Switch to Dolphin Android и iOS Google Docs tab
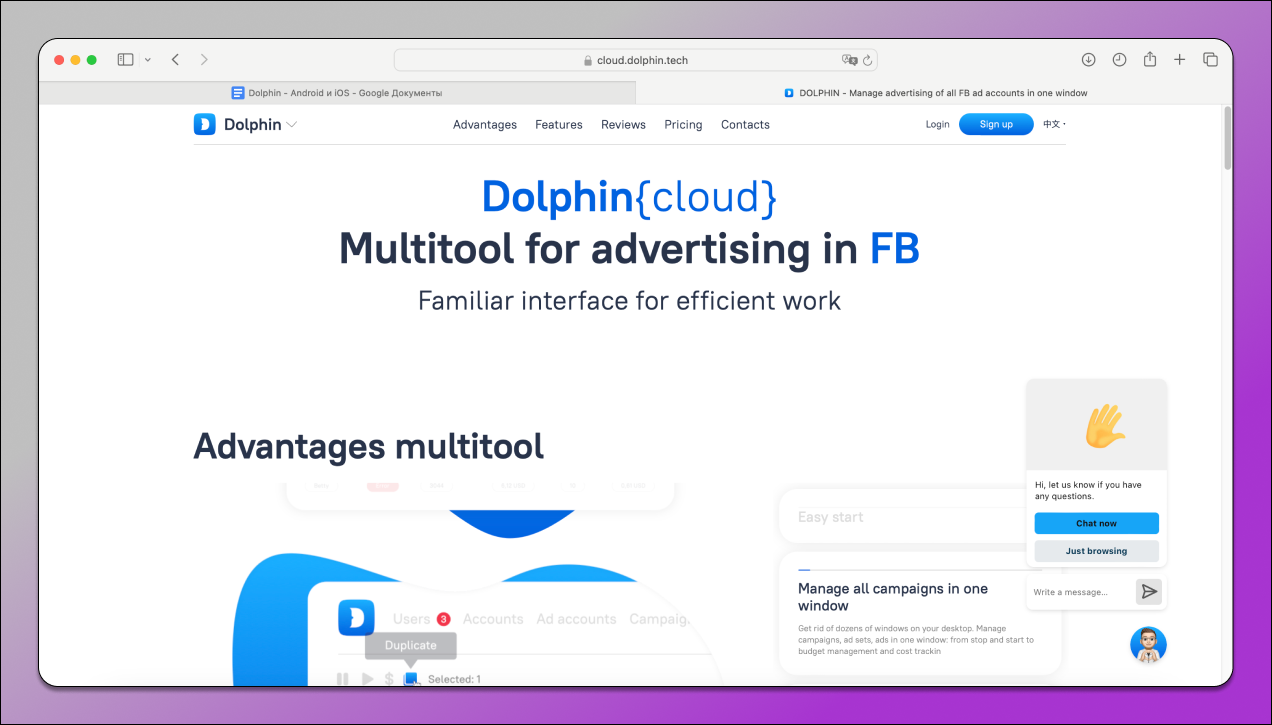This screenshot has height=725, width=1272. (x=337, y=93)
